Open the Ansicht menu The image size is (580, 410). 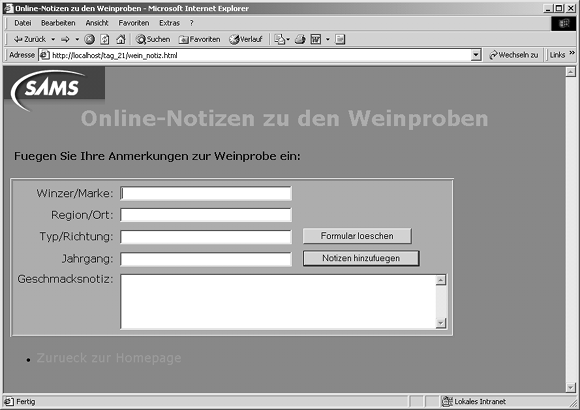coord(97,23)
